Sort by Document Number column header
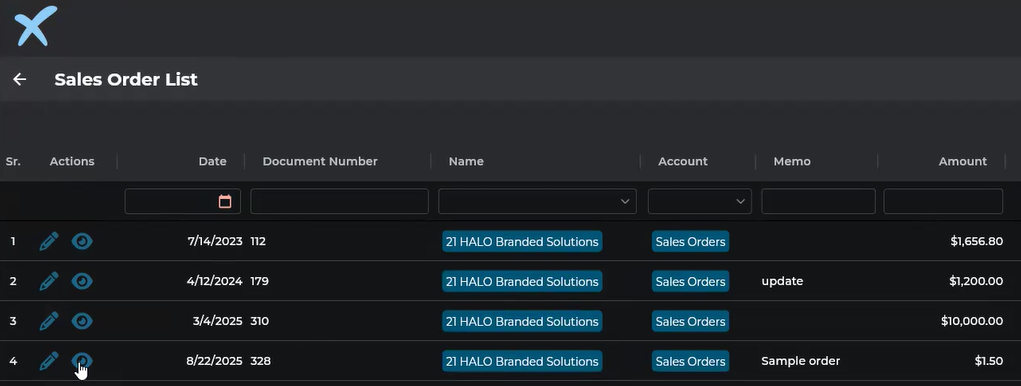The height and width of the screenshot is (386, 1021). coord(320,161)
